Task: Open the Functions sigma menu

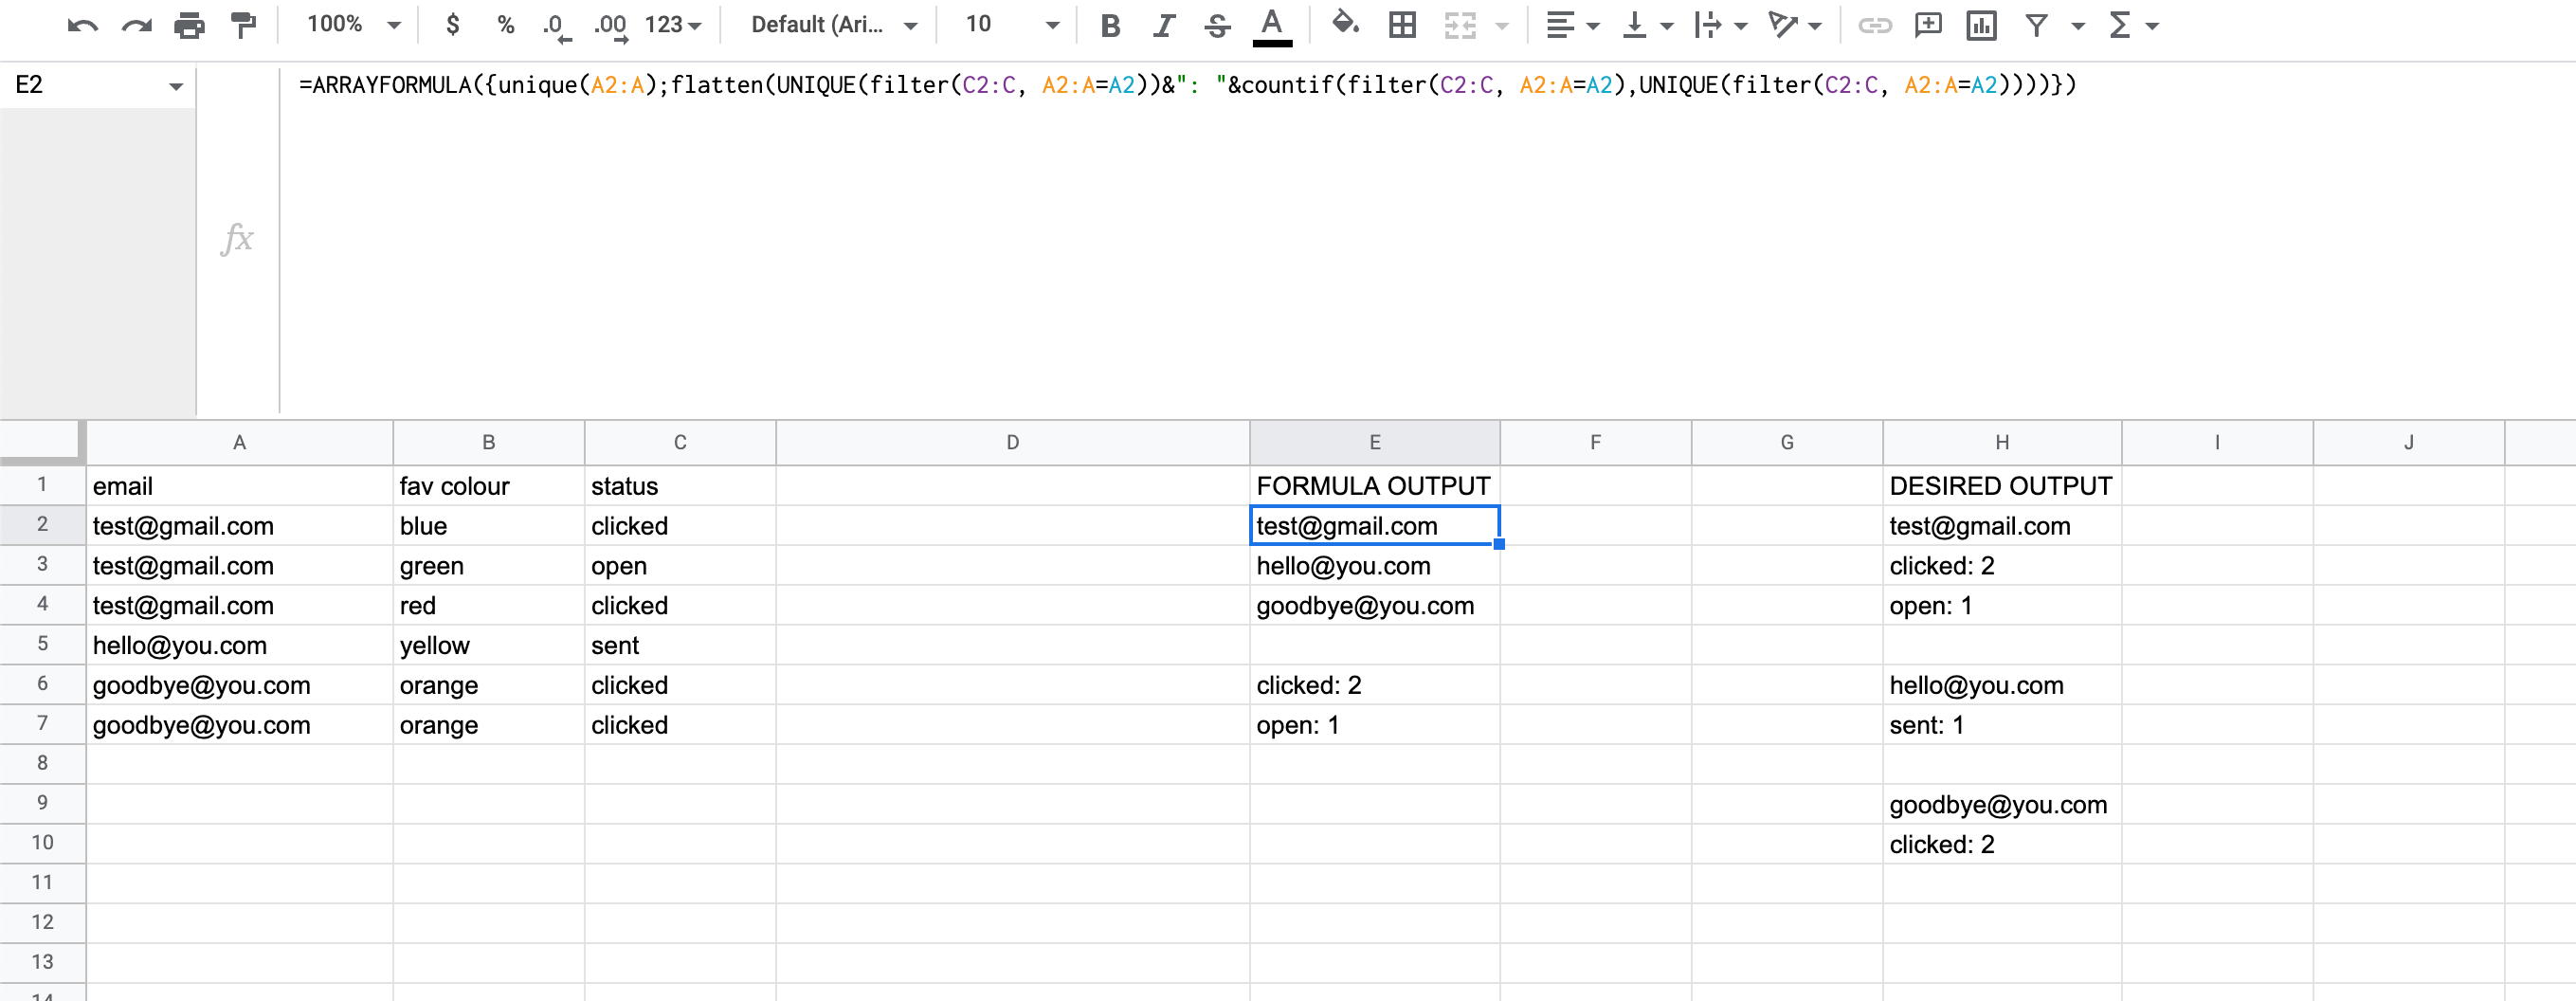Action: pos(2133,25)
